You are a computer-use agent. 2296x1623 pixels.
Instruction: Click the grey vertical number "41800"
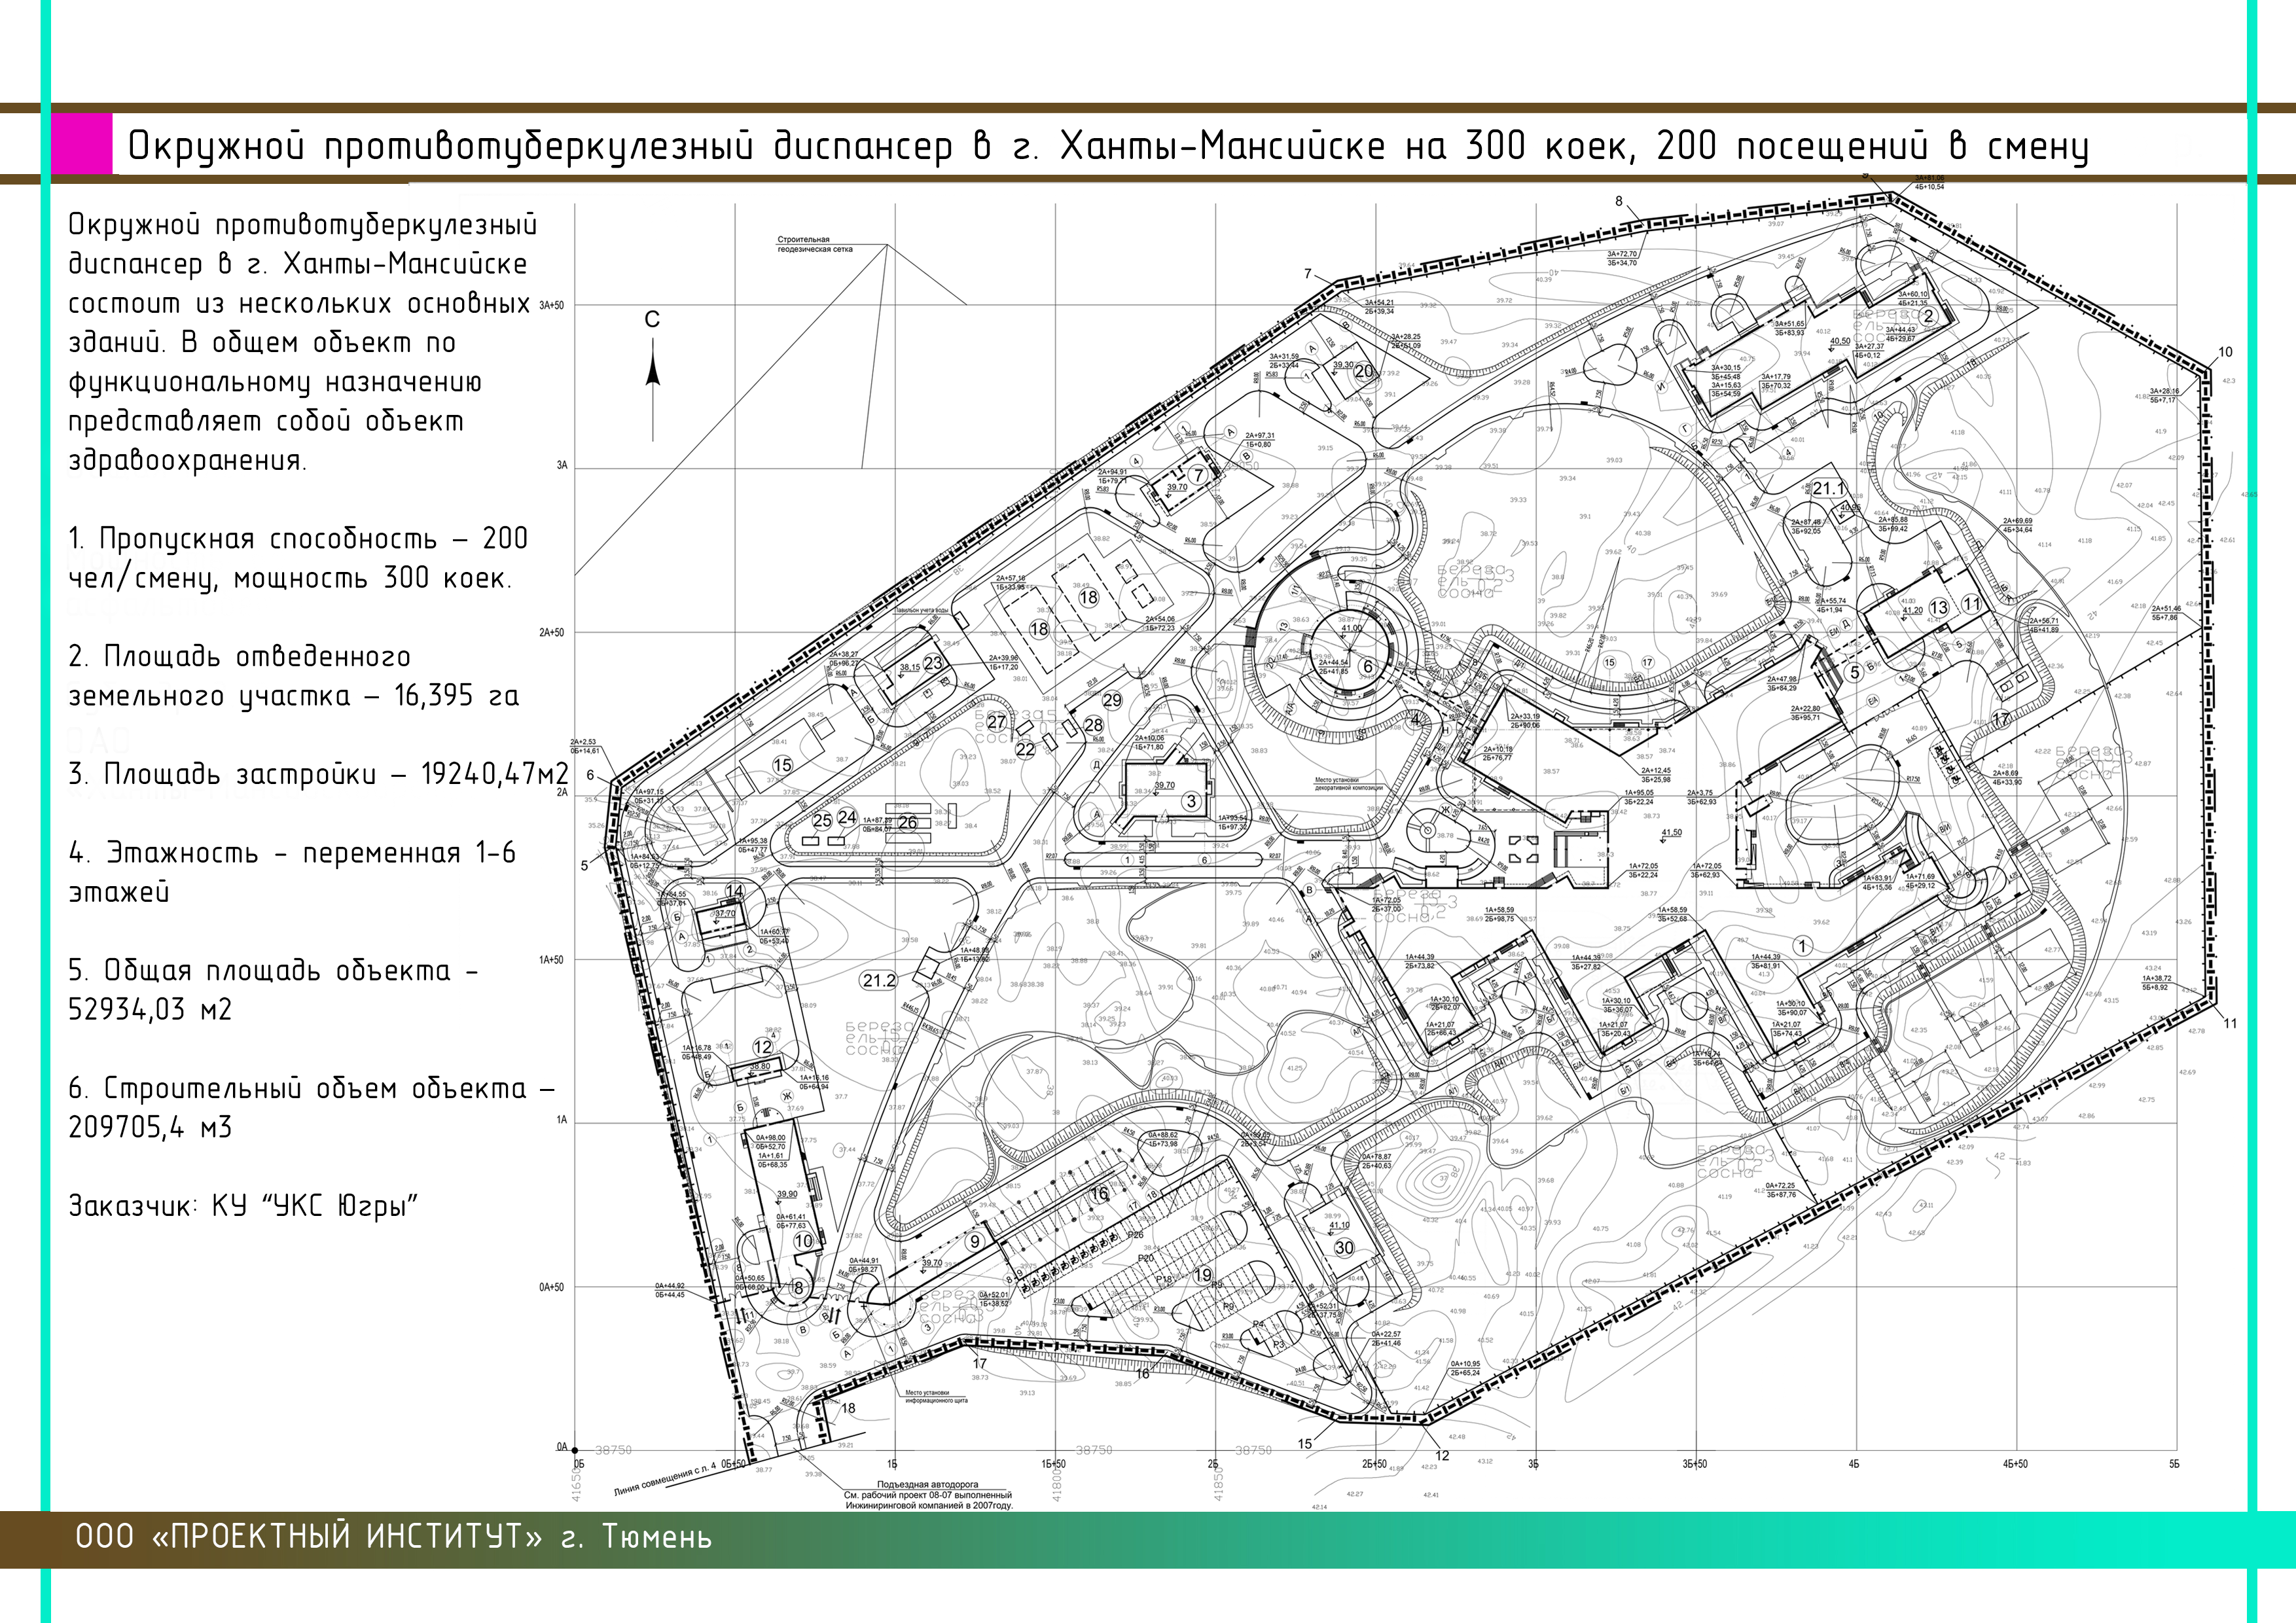click(x=1058, y=1485)
